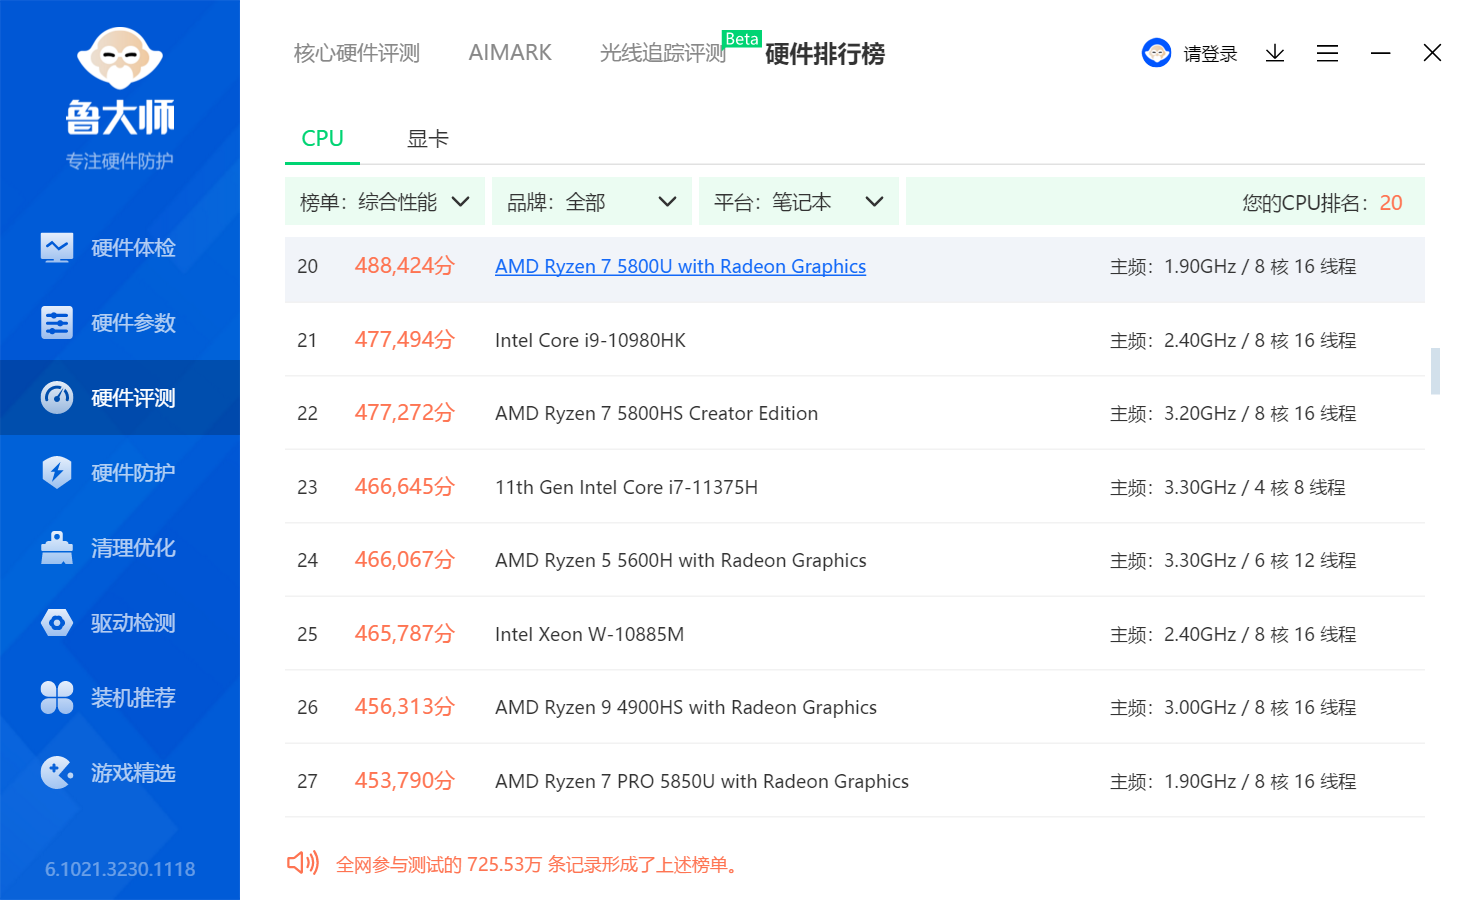This screenshot has width=1470, height=900.
Task: Click rank number 23
Action: point(307,488)
